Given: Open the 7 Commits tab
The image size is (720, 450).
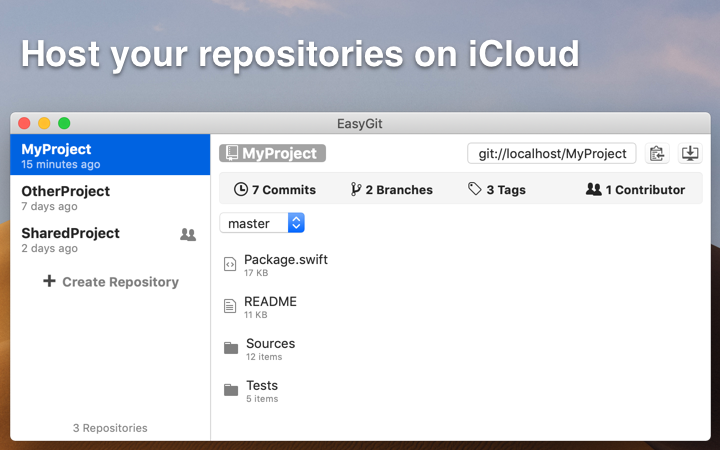Looking at the screenshot, I should [275, 190].
